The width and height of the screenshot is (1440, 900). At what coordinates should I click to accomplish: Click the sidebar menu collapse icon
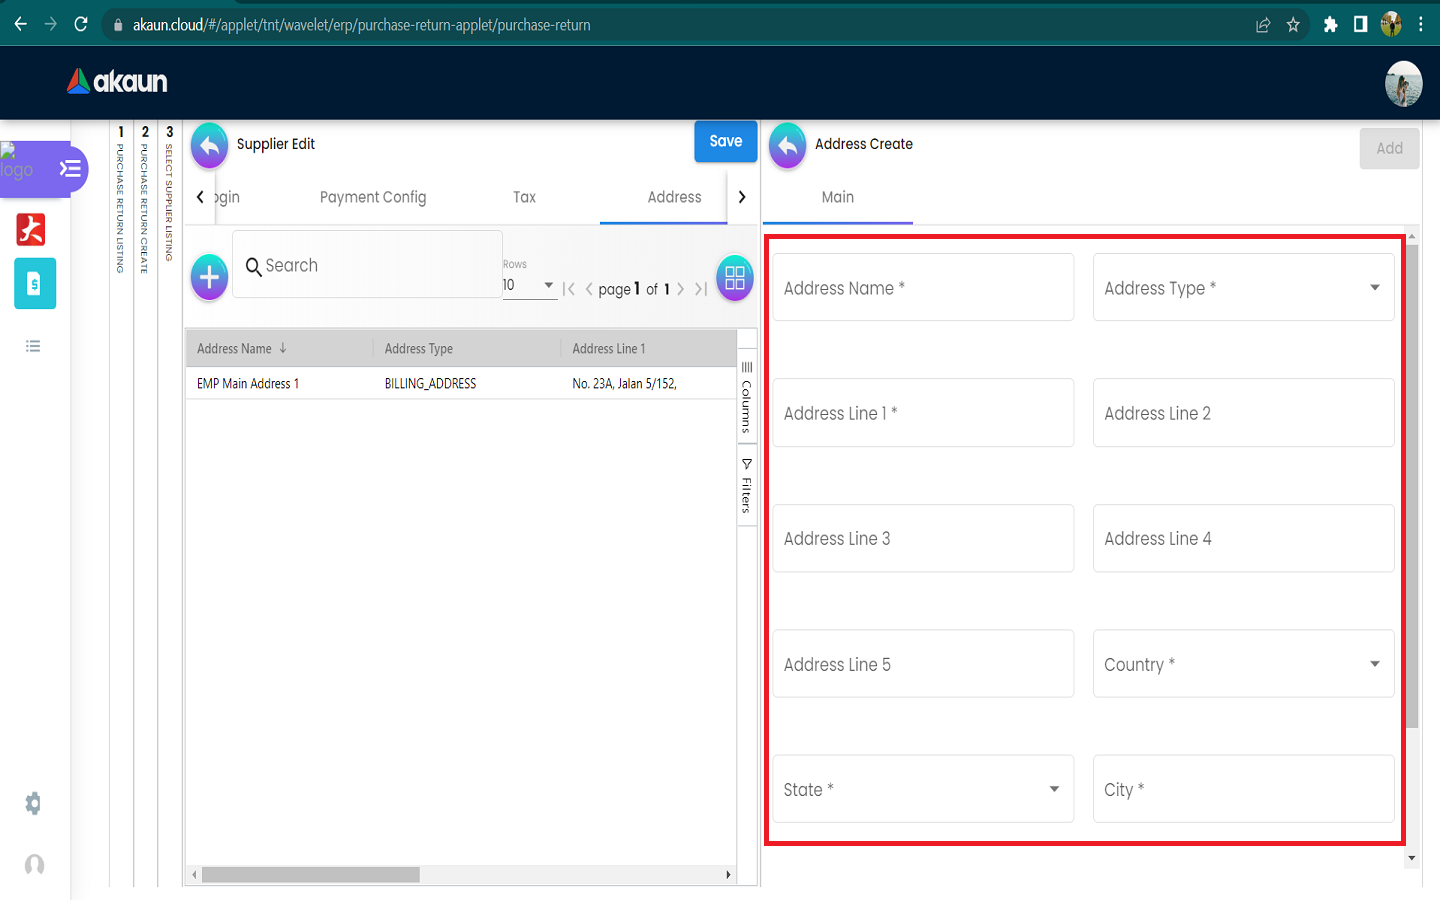70,168
